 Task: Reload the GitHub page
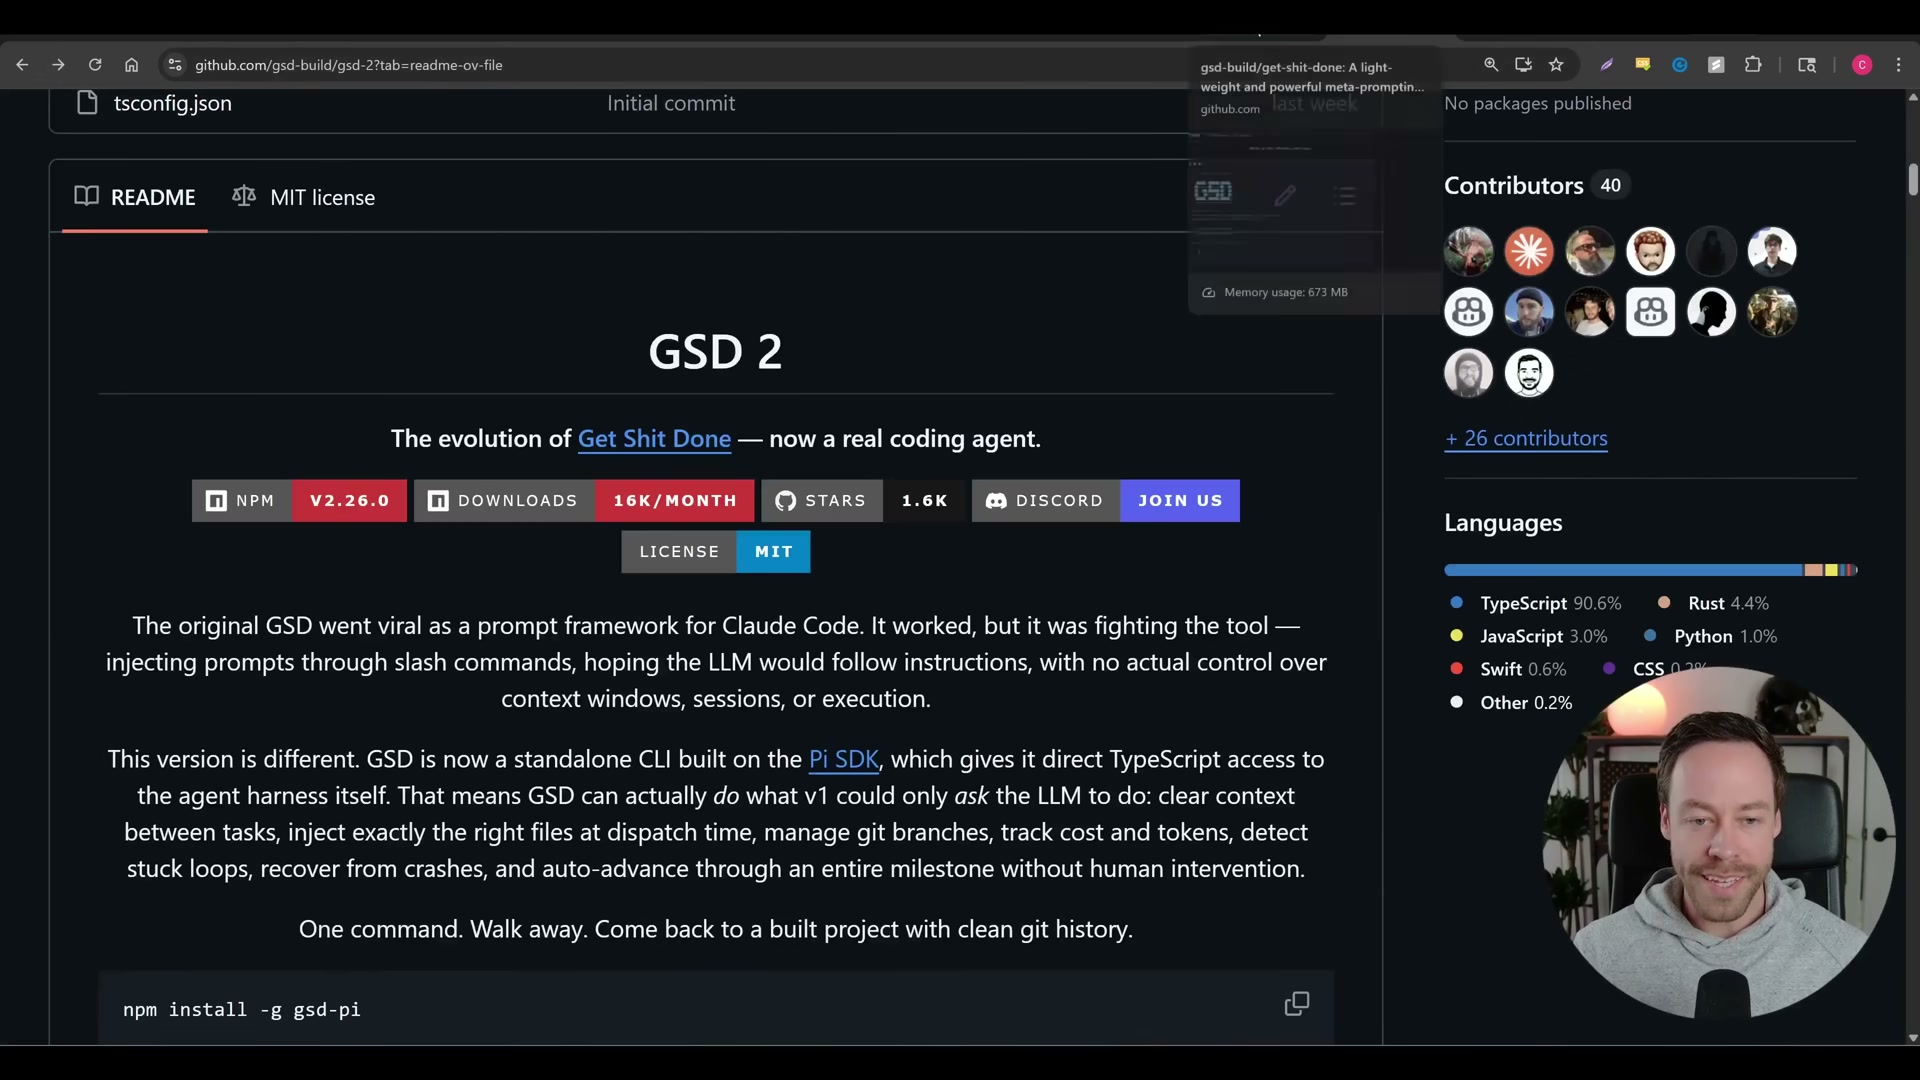pos(95,65)
